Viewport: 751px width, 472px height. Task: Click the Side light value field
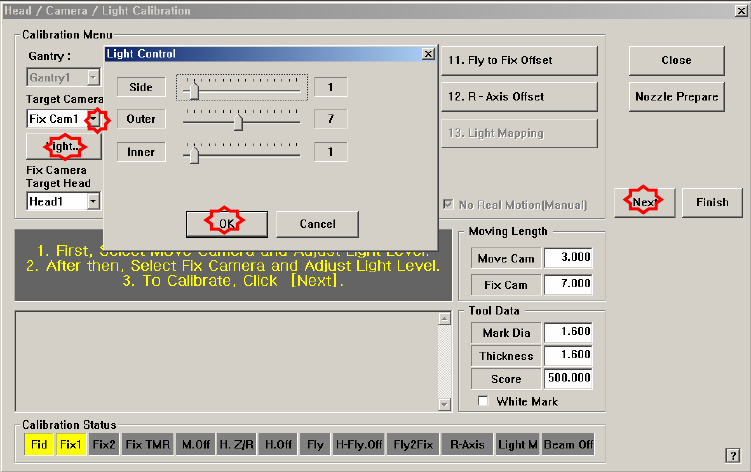pyautogui.click(x=330, y=87)
